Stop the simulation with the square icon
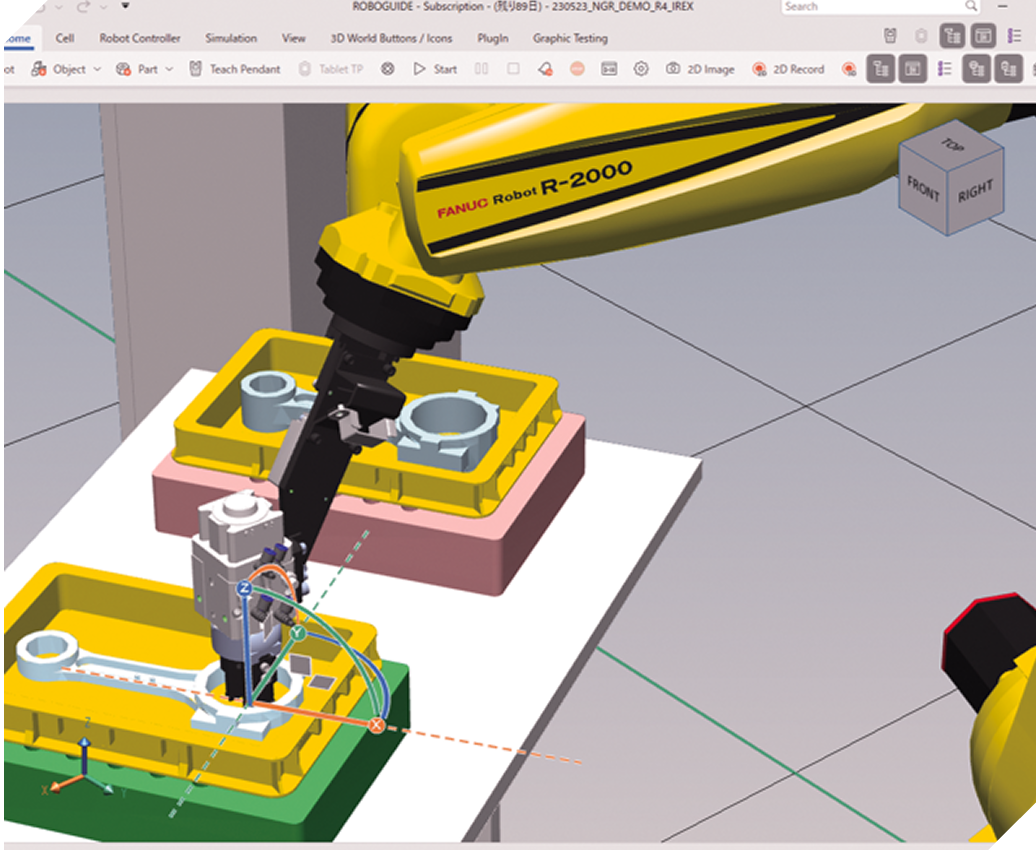Viewport: 1036px width, 850px height. (x=513, y=69)
